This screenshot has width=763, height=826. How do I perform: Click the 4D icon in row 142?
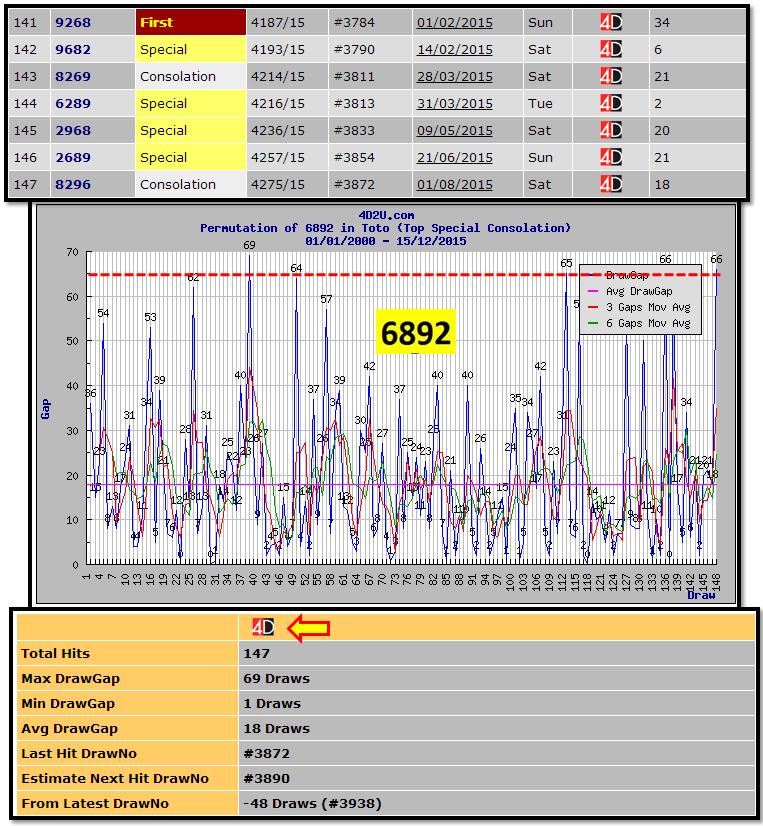610,50
